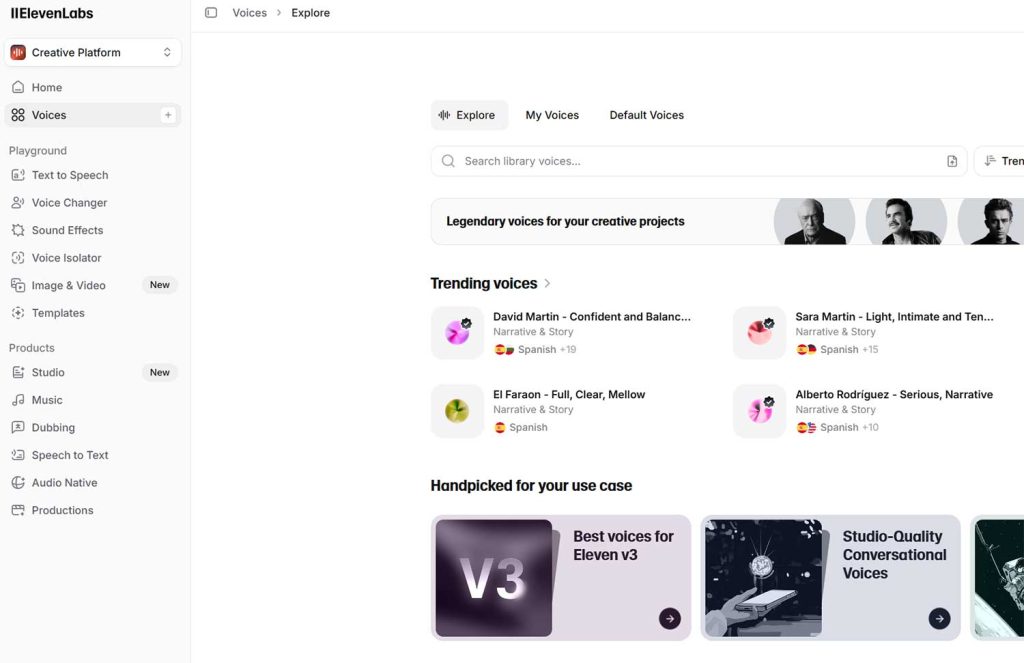Click Explore in the breadcrumb
The image size is (1024, 663).
[x=310, y=12]
